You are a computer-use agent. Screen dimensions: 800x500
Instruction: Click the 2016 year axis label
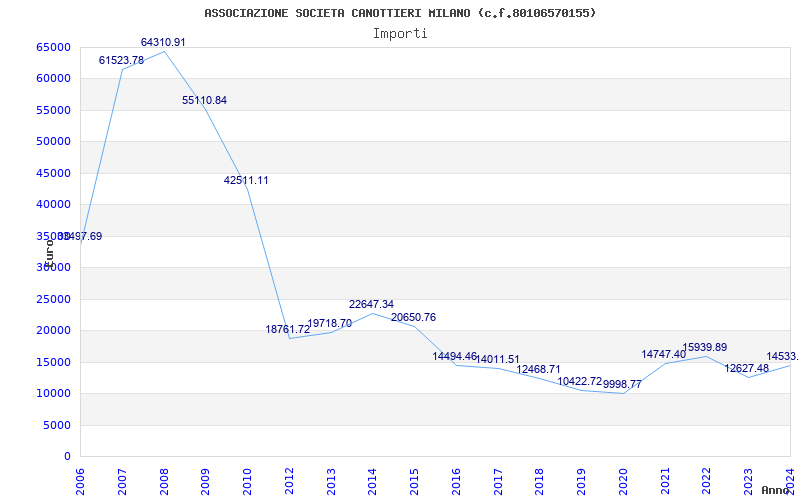click(x=456, y=482)
